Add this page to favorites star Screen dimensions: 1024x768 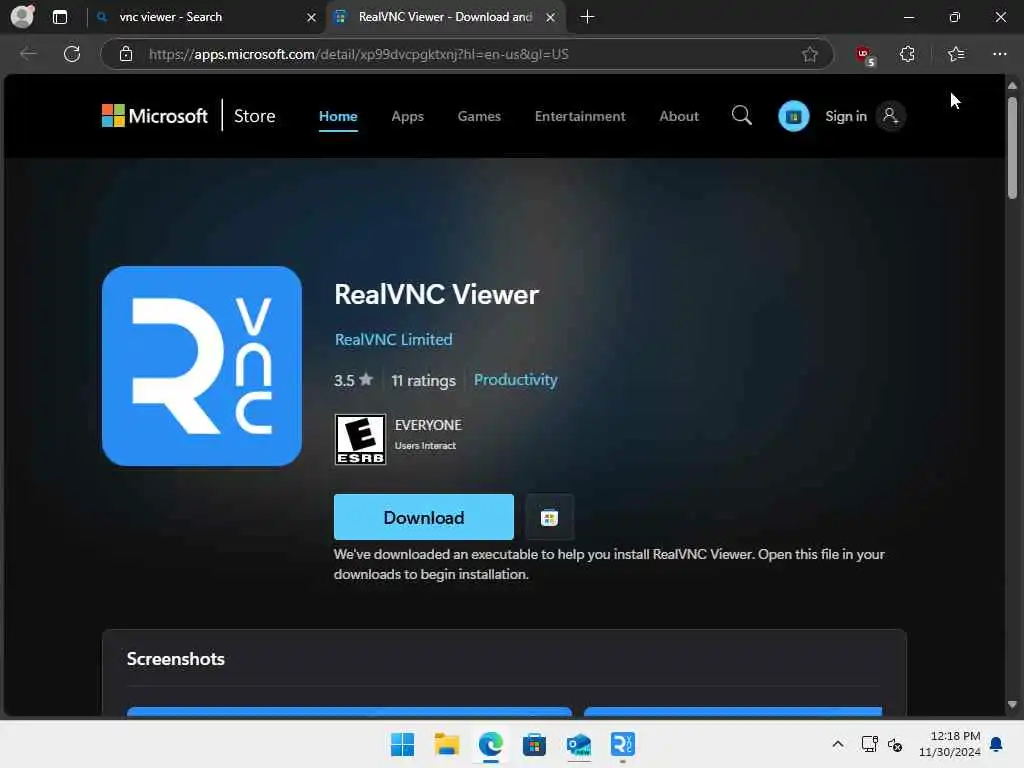(810, 54)
